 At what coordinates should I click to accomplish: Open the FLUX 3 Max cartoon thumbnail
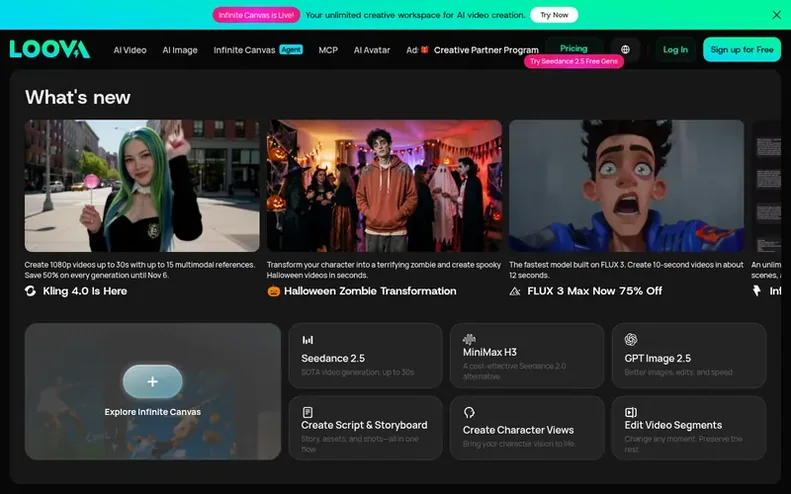click(627, 186)
